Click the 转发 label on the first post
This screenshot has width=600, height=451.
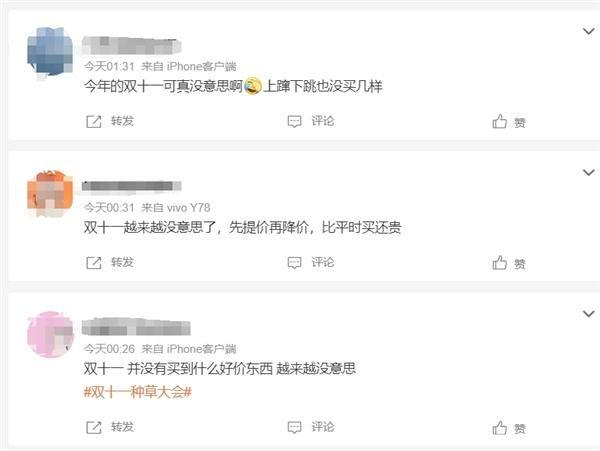tap(122, 121)
